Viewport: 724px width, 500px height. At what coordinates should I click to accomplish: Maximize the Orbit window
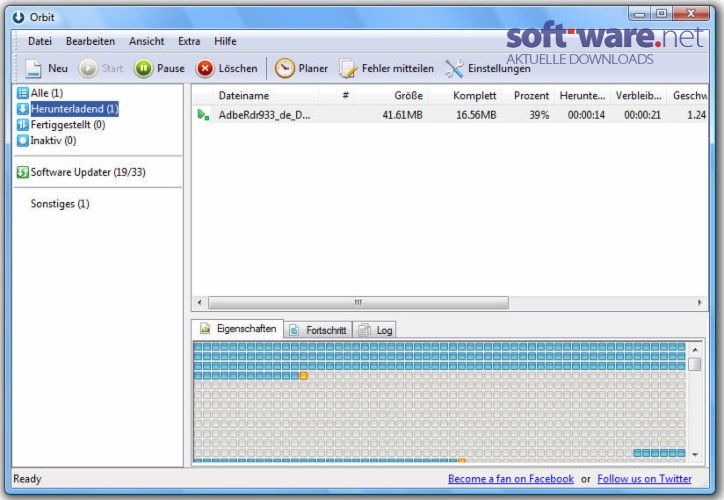[661, 14]
